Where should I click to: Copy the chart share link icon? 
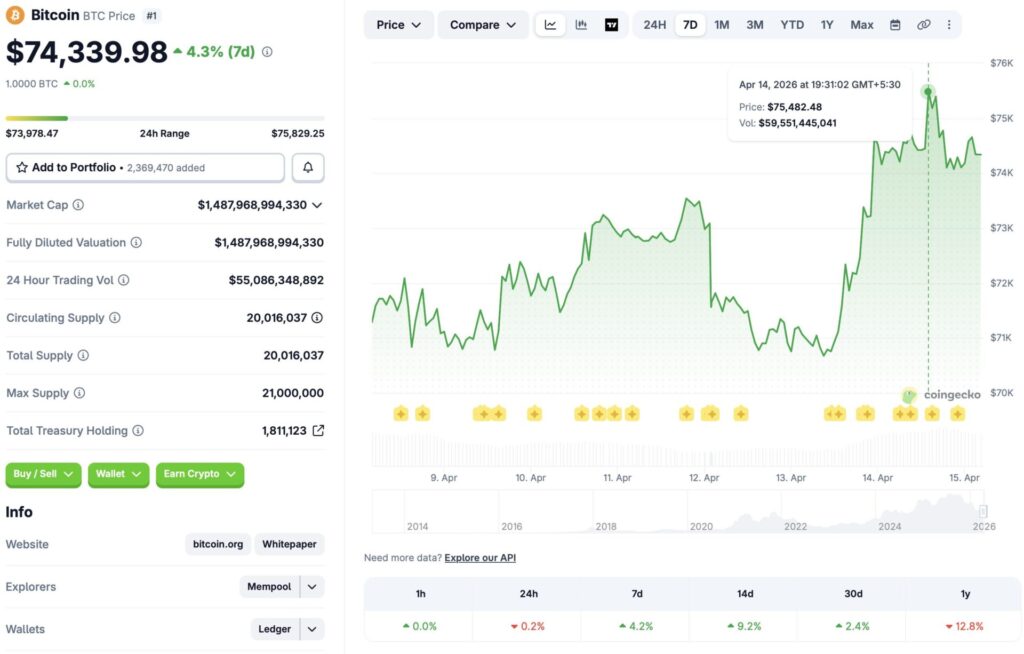(x=924, y=24)
